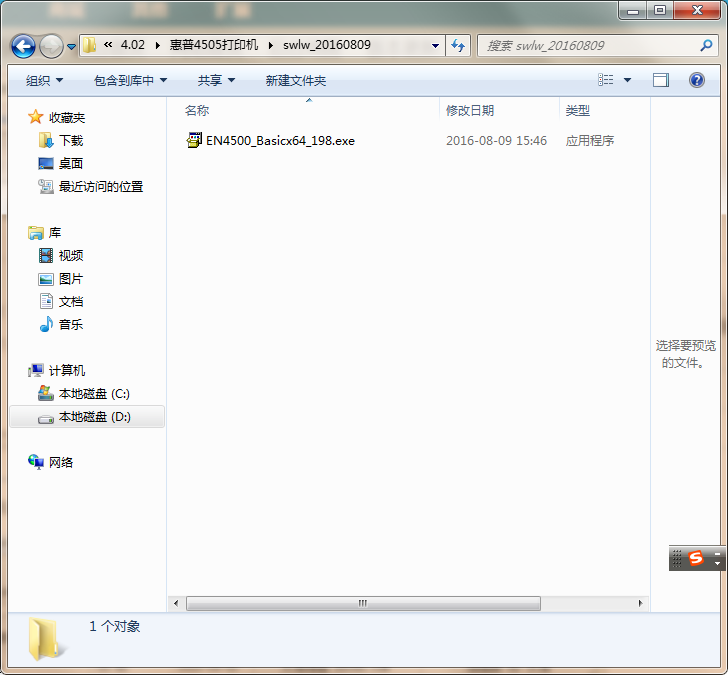Open the 图片 library

(x=71, y=279)
